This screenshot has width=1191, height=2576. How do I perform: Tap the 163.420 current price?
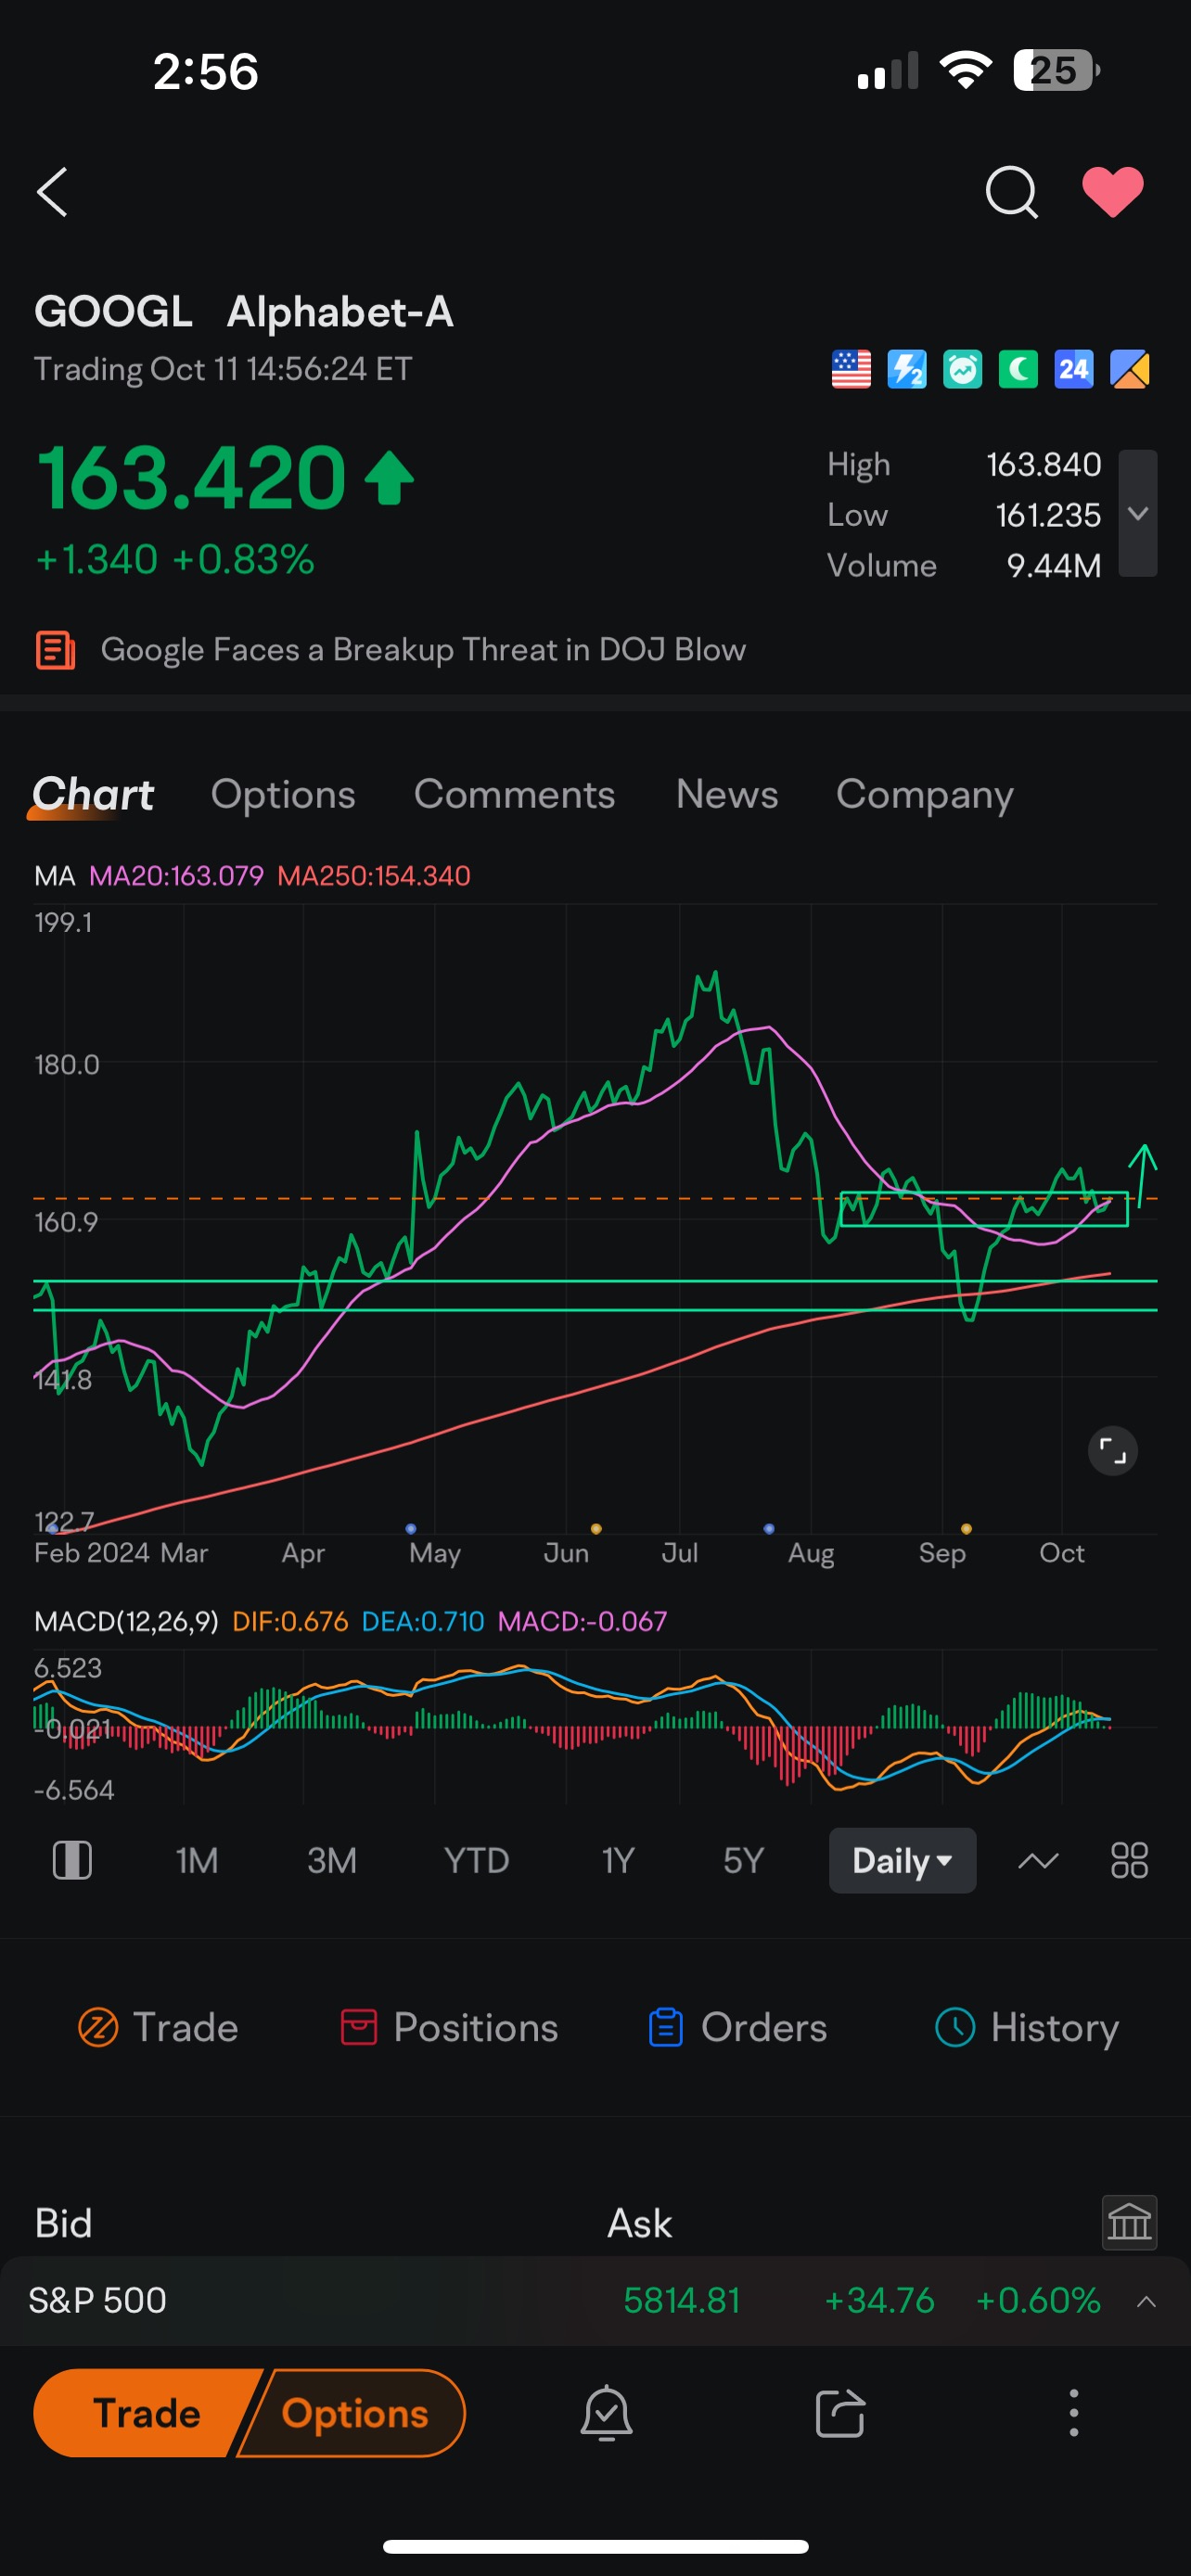point(192,478)
